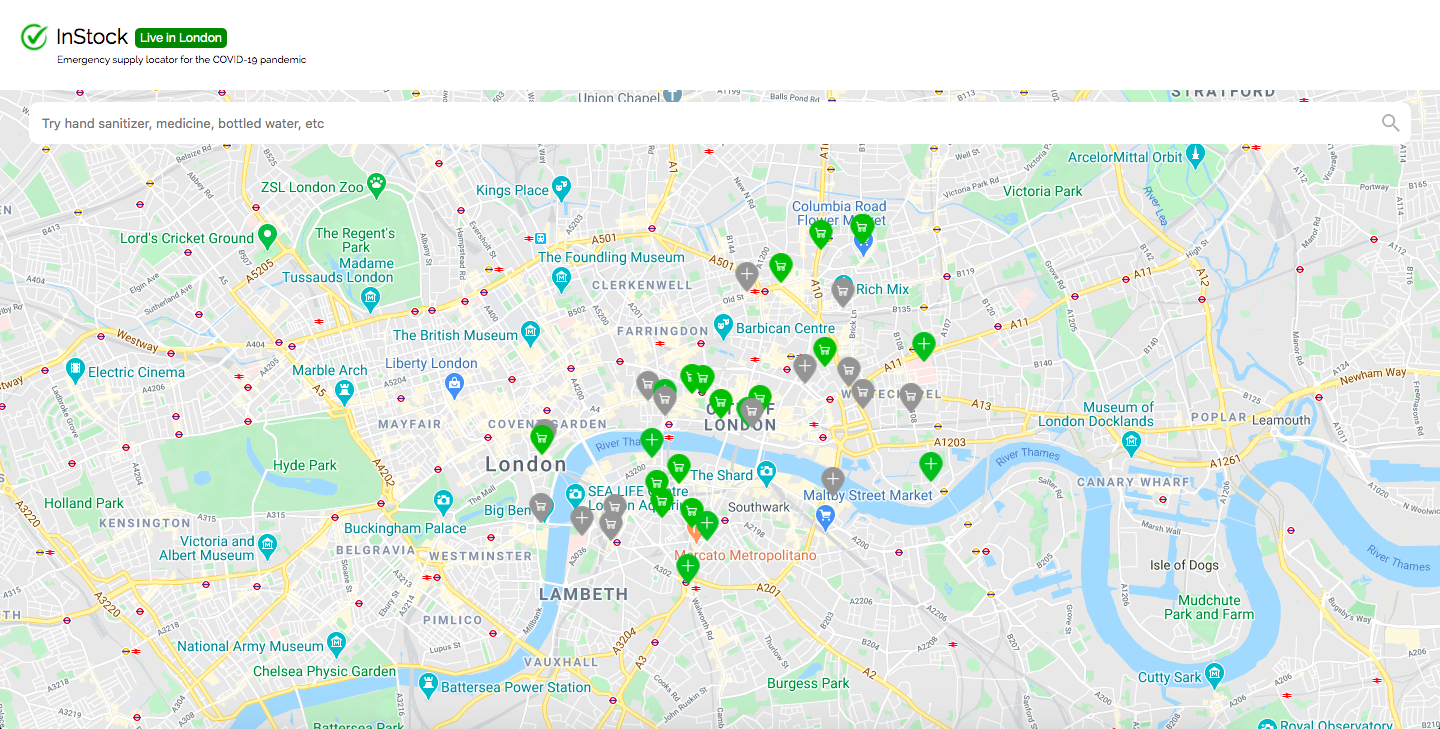
Task: Click the Hyde Park label
Action: (305, 465)
